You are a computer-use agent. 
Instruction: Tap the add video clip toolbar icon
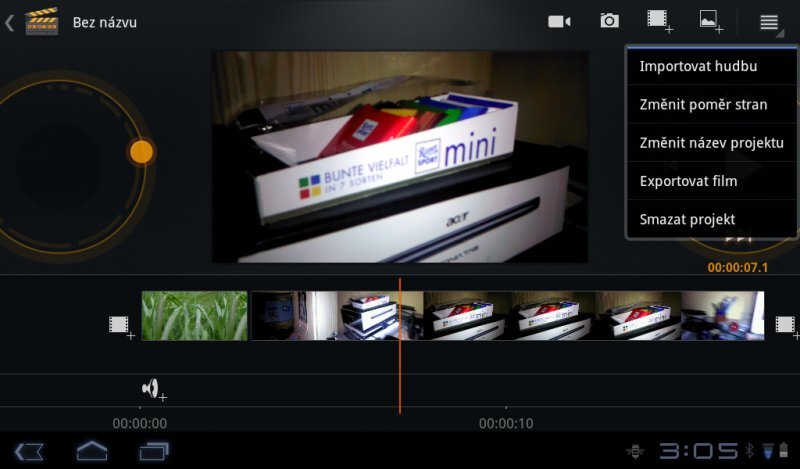658,21
